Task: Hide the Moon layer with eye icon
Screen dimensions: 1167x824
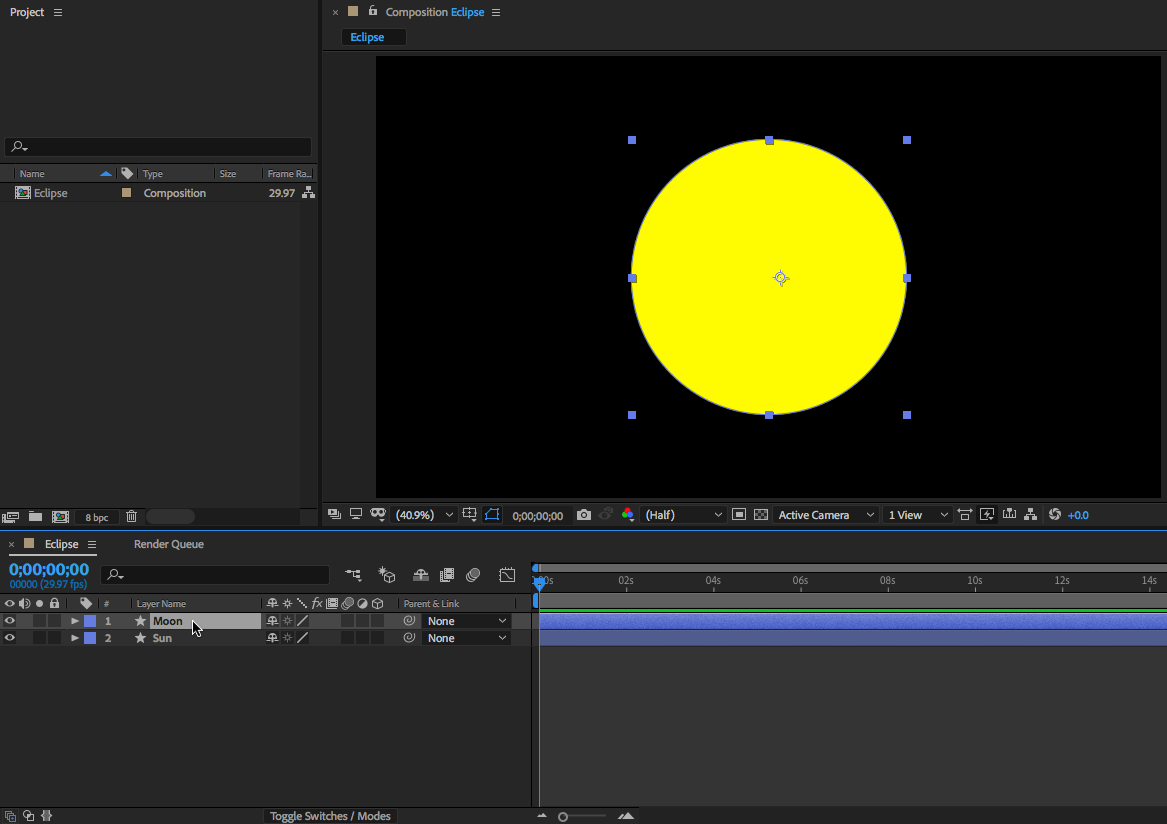Action: (10, 621)
